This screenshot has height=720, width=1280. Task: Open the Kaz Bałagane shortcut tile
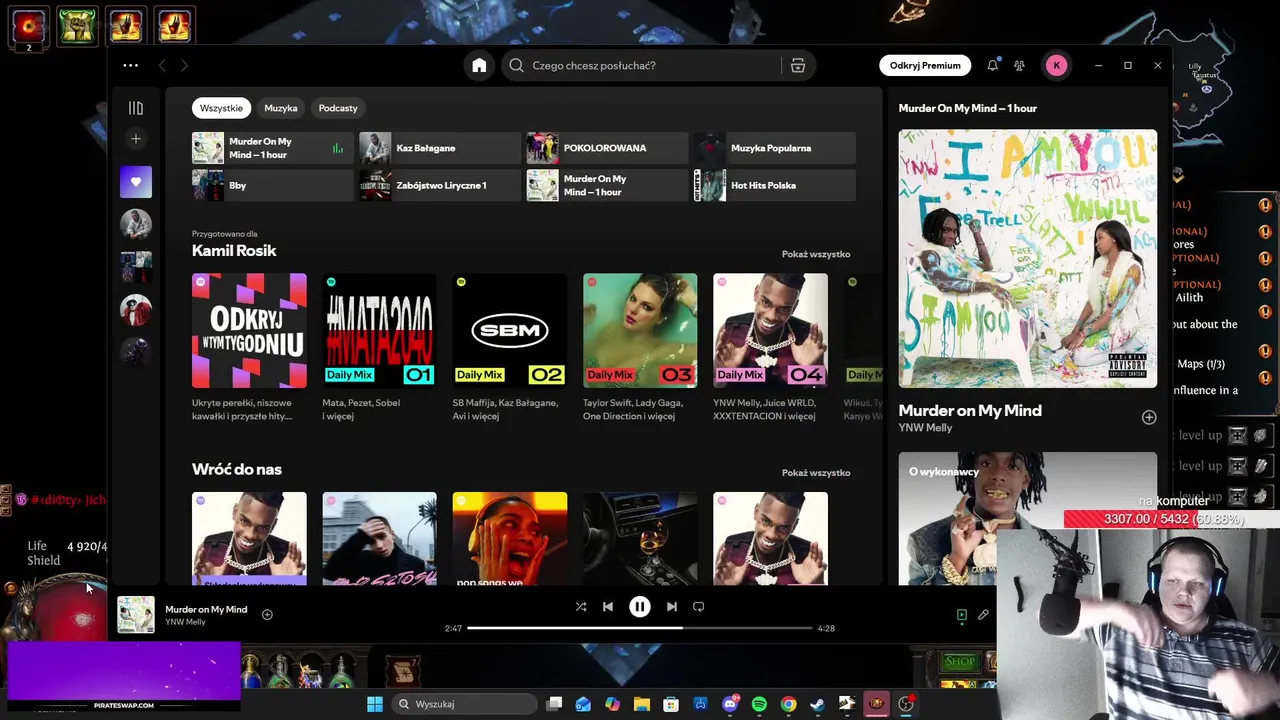pos(440,148)
